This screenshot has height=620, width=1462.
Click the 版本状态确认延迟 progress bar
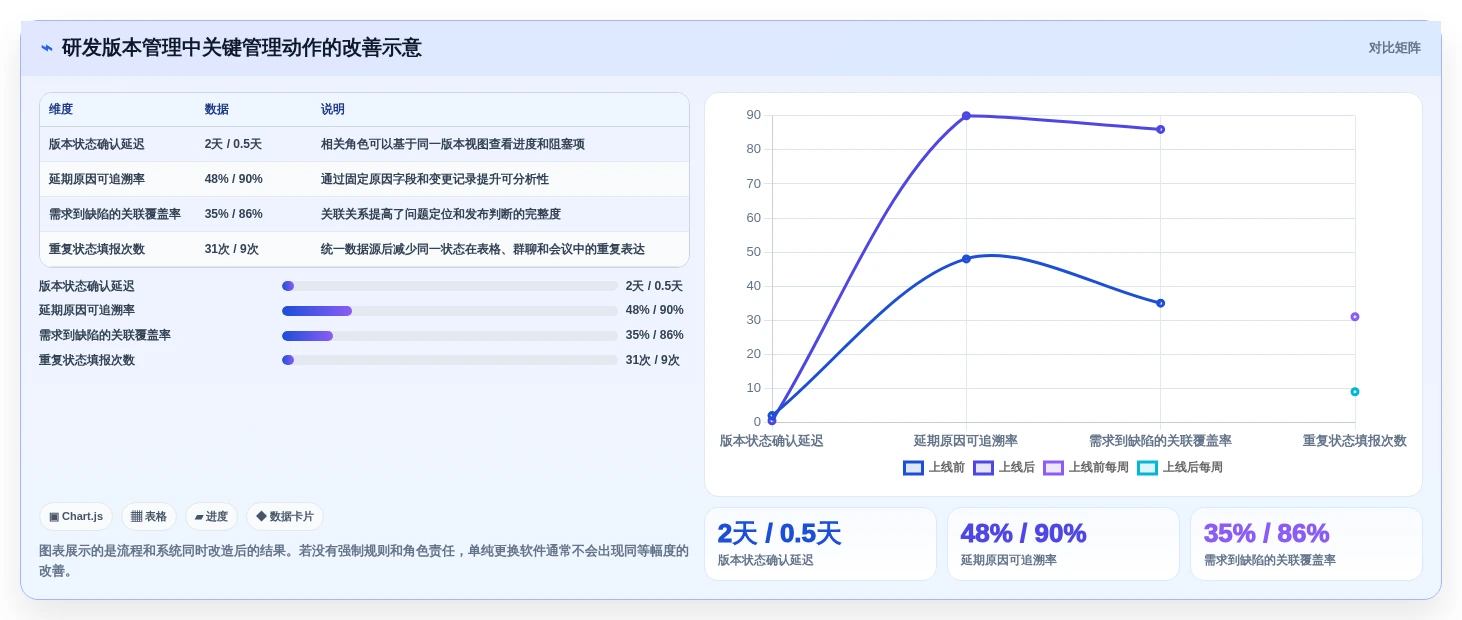coord(450,286)
